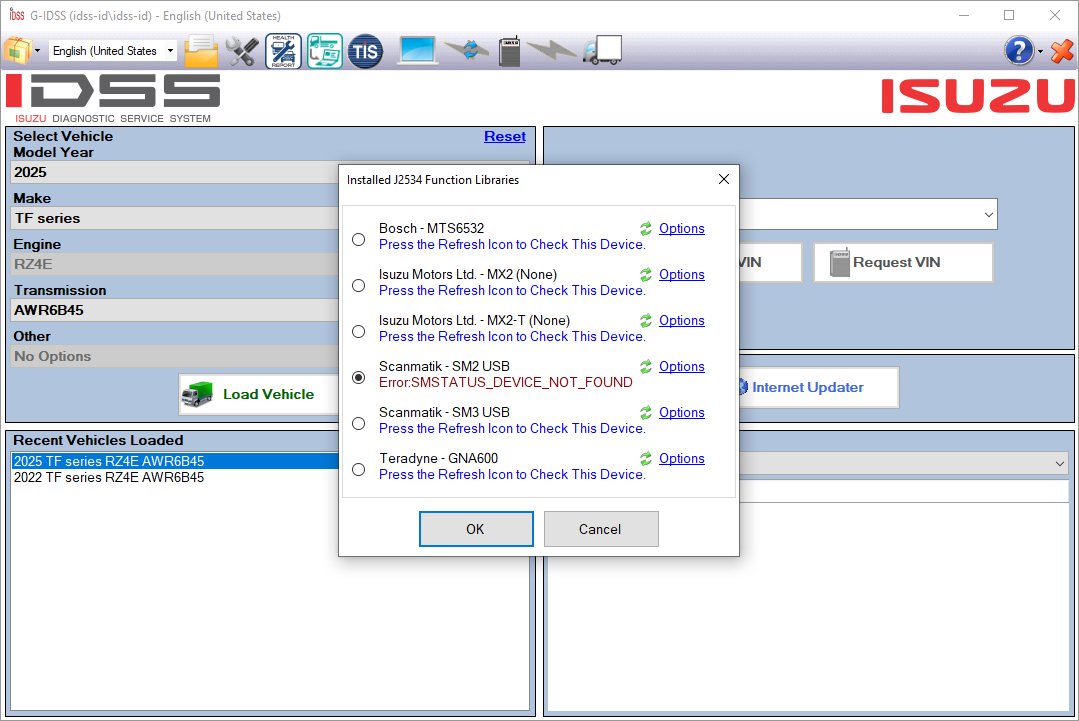The width and height of the screenshot is (1079, 721).
Task: Open the blue Help question mark icon
Action: coord(1018,51)
